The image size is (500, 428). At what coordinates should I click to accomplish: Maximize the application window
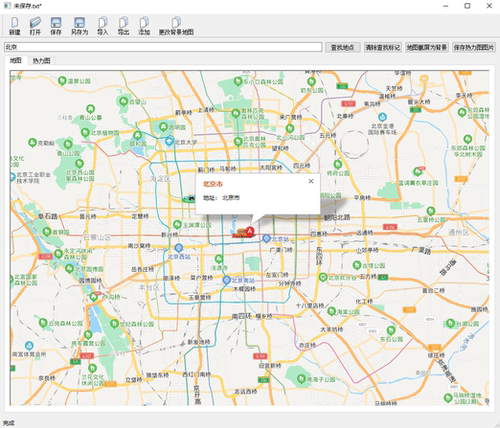pos(467,6)
